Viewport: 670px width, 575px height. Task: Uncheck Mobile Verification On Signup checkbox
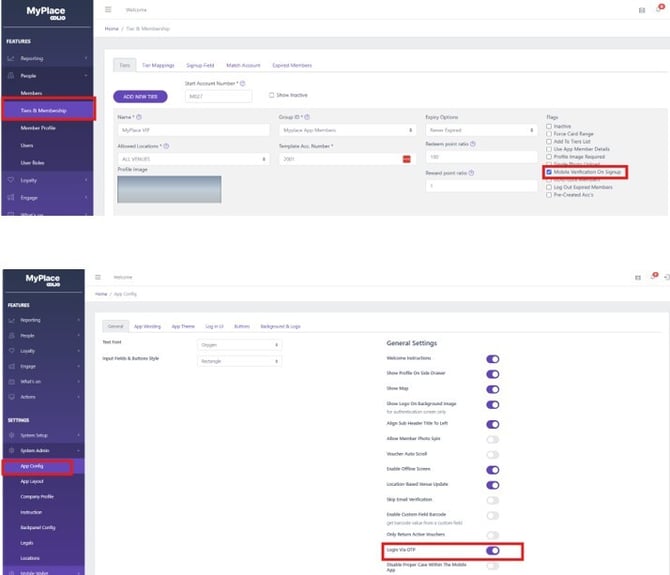pos(549,172)
